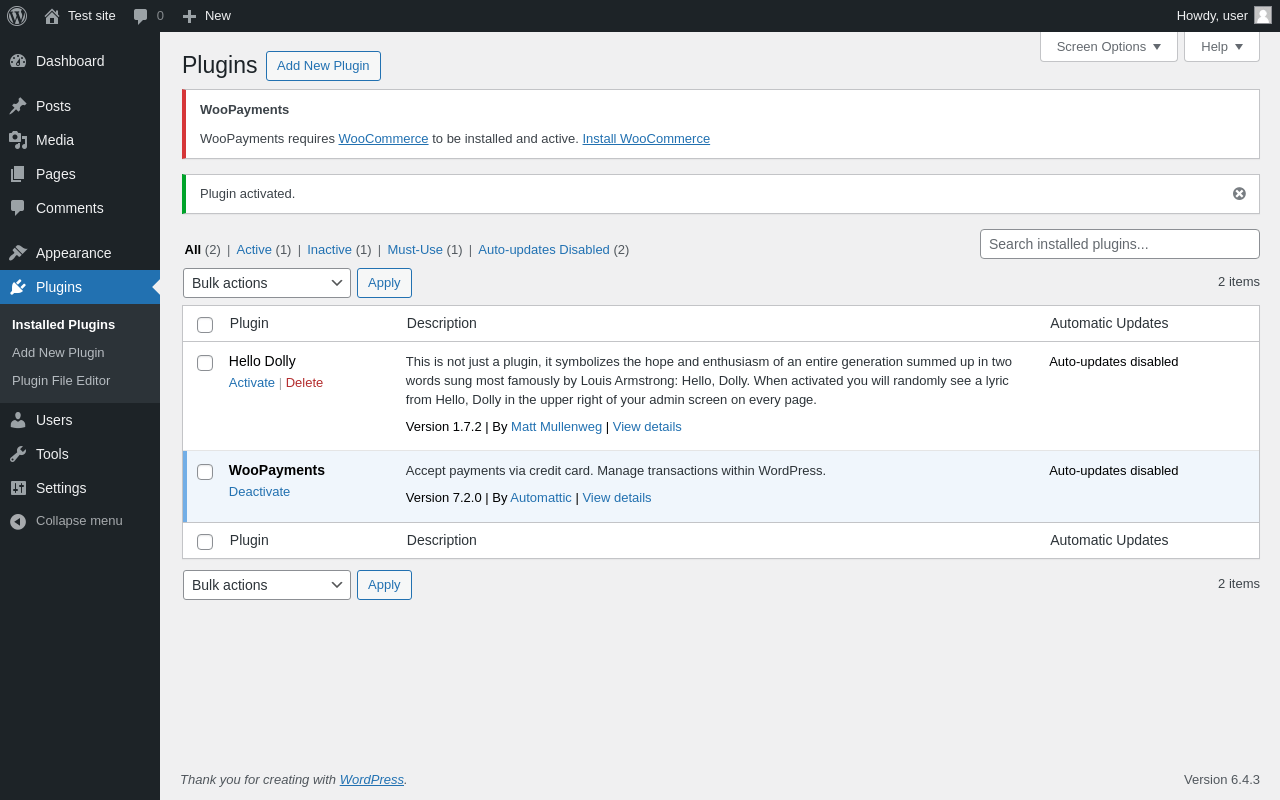Toggle select-all checkbox in the table header
This screenshot has height=800, width=1280.
(x=205, y=325)
